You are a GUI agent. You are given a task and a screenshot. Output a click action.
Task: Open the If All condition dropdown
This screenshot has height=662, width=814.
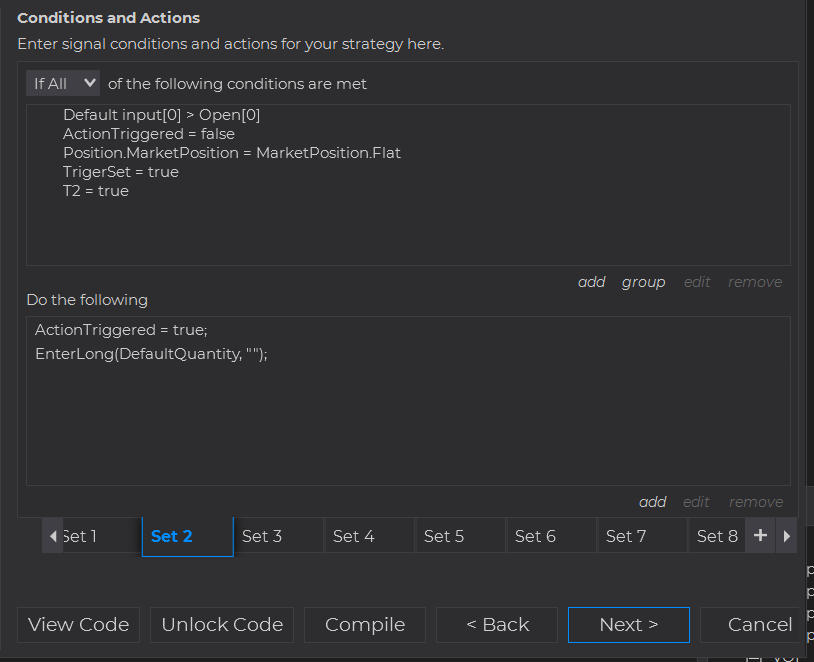63,83
